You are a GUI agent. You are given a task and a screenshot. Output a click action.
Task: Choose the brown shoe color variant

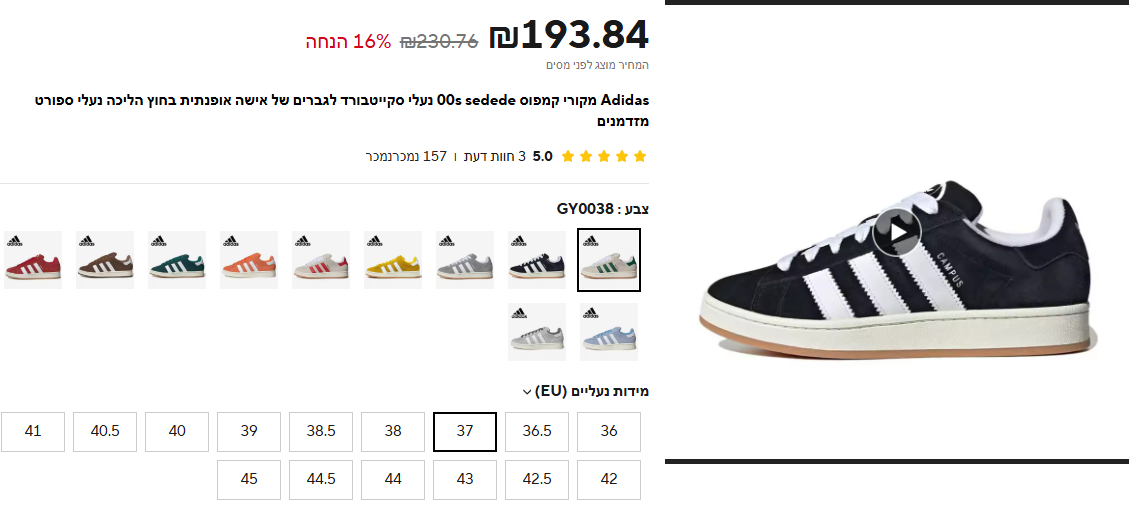pyautogui.click(x=105, y=260)
